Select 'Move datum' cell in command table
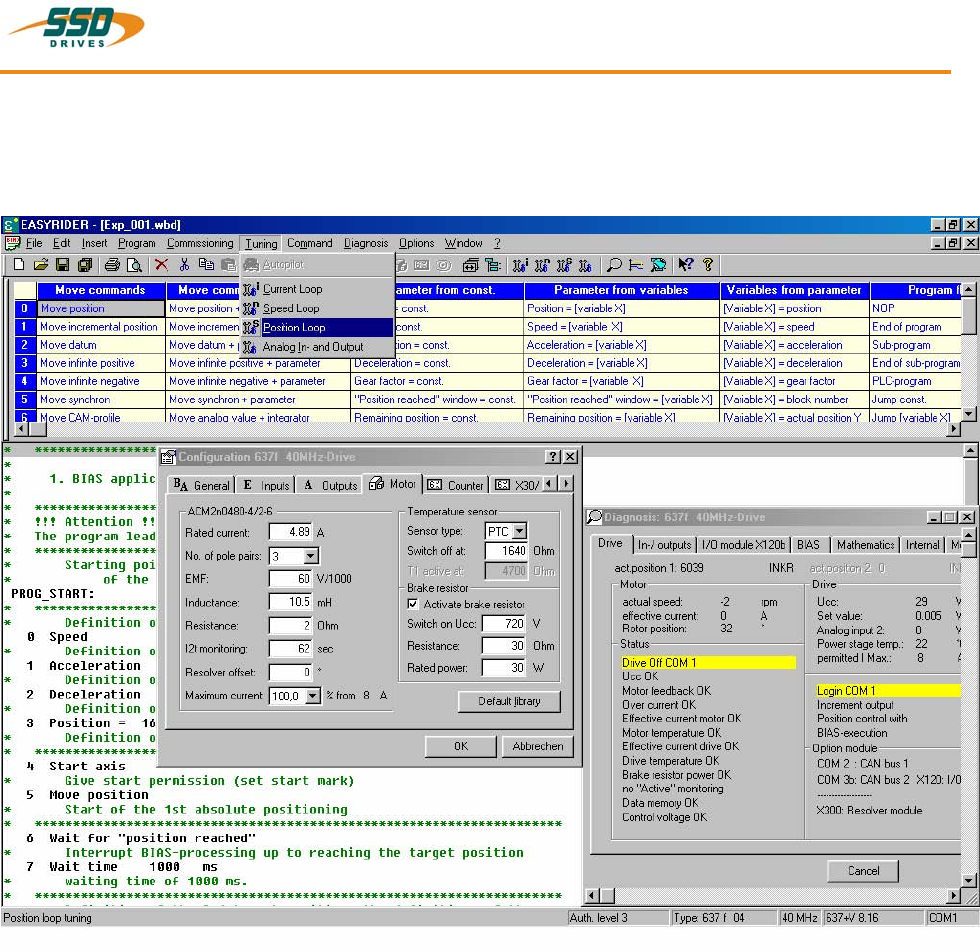 coord(101,345)
